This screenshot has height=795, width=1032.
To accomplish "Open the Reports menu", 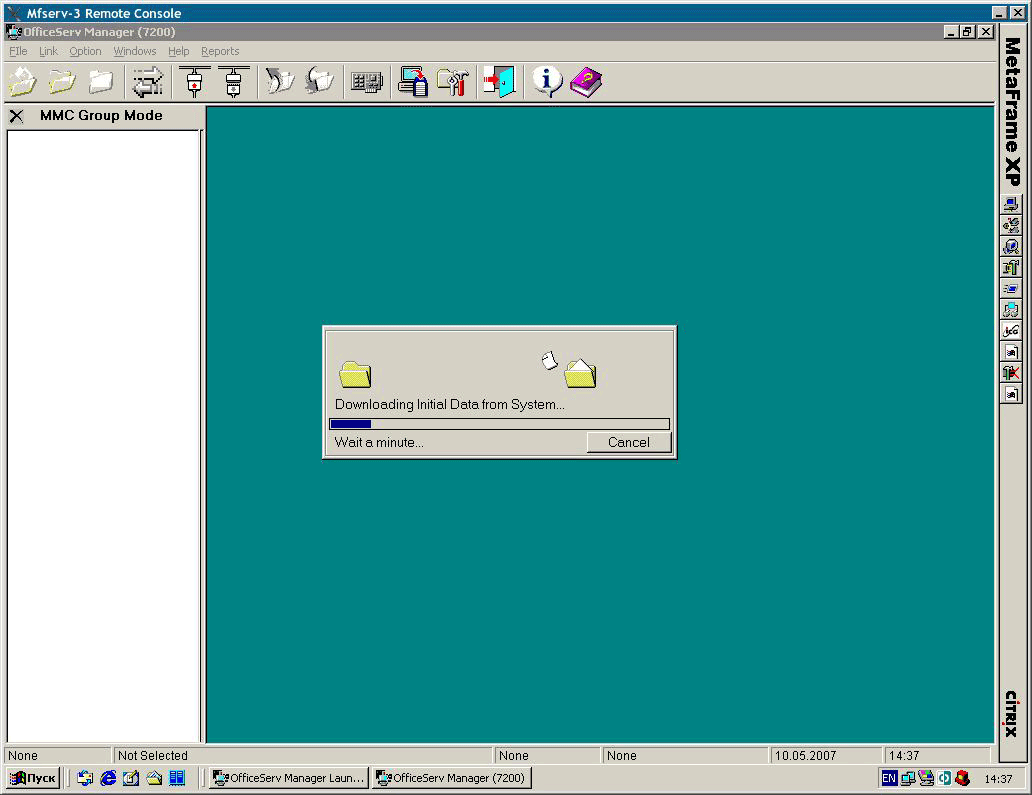I will click(x=220, y=51).
